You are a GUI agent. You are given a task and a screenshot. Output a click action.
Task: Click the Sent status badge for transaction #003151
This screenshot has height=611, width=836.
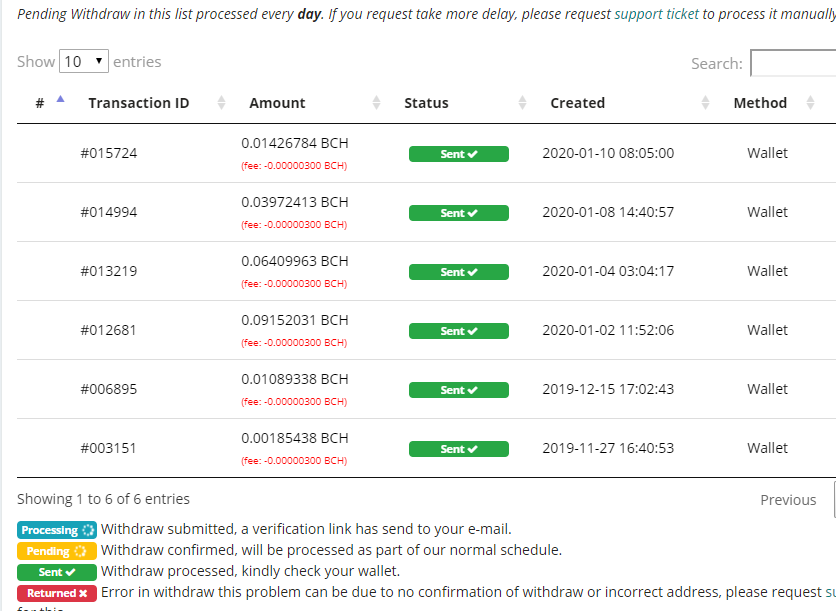(x=458, y=449)
